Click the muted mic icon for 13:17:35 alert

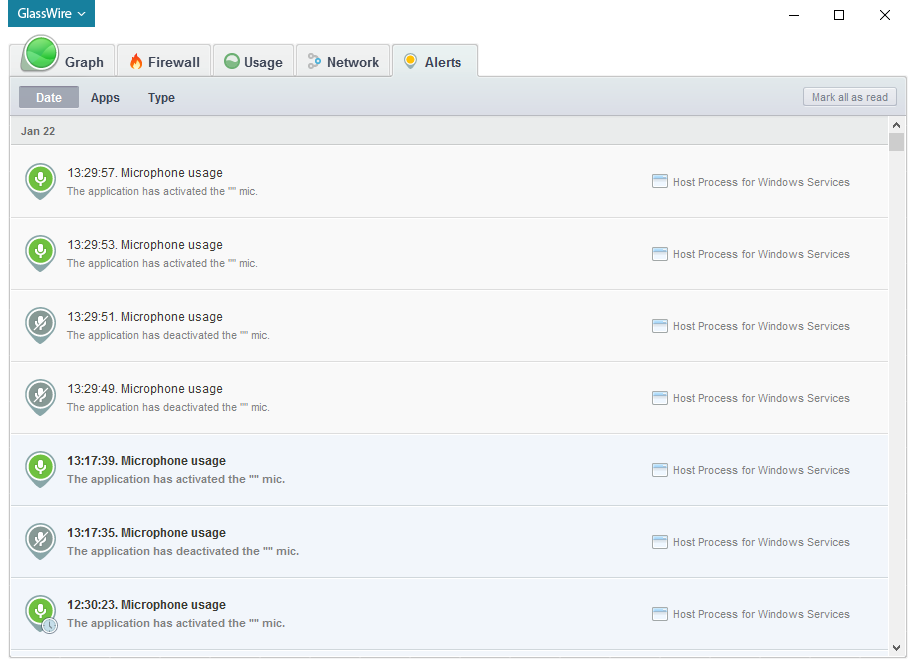[40, 540]
